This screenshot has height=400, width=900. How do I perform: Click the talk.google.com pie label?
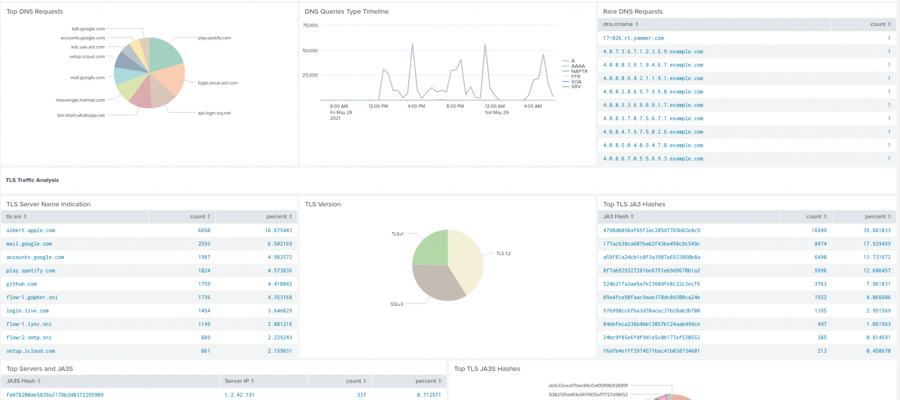point(88,28)
